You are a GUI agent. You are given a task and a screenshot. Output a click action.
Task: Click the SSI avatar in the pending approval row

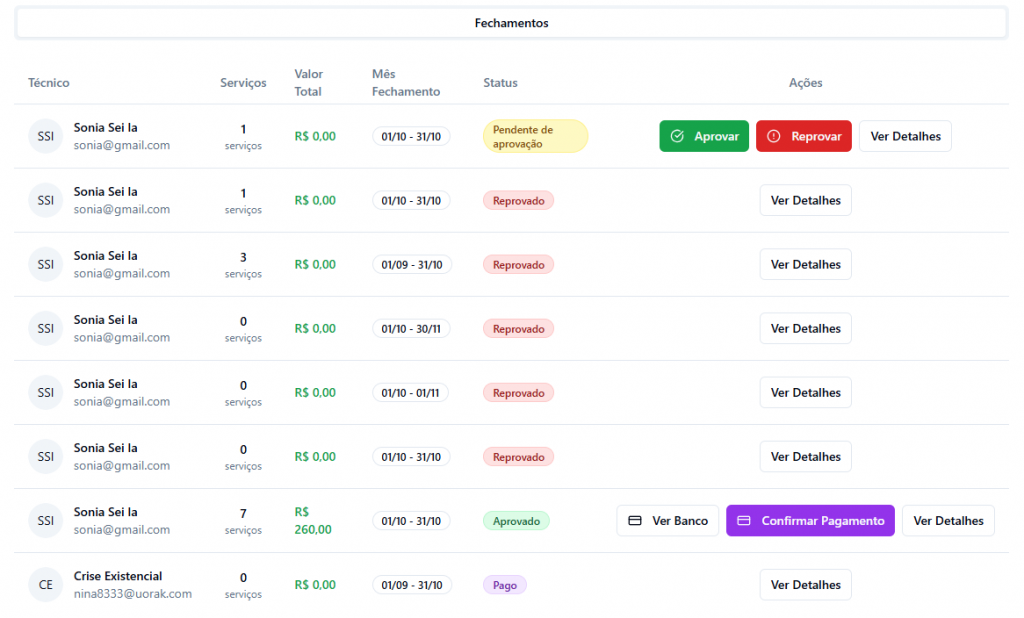pyautogui.click(x=45, y=137)
